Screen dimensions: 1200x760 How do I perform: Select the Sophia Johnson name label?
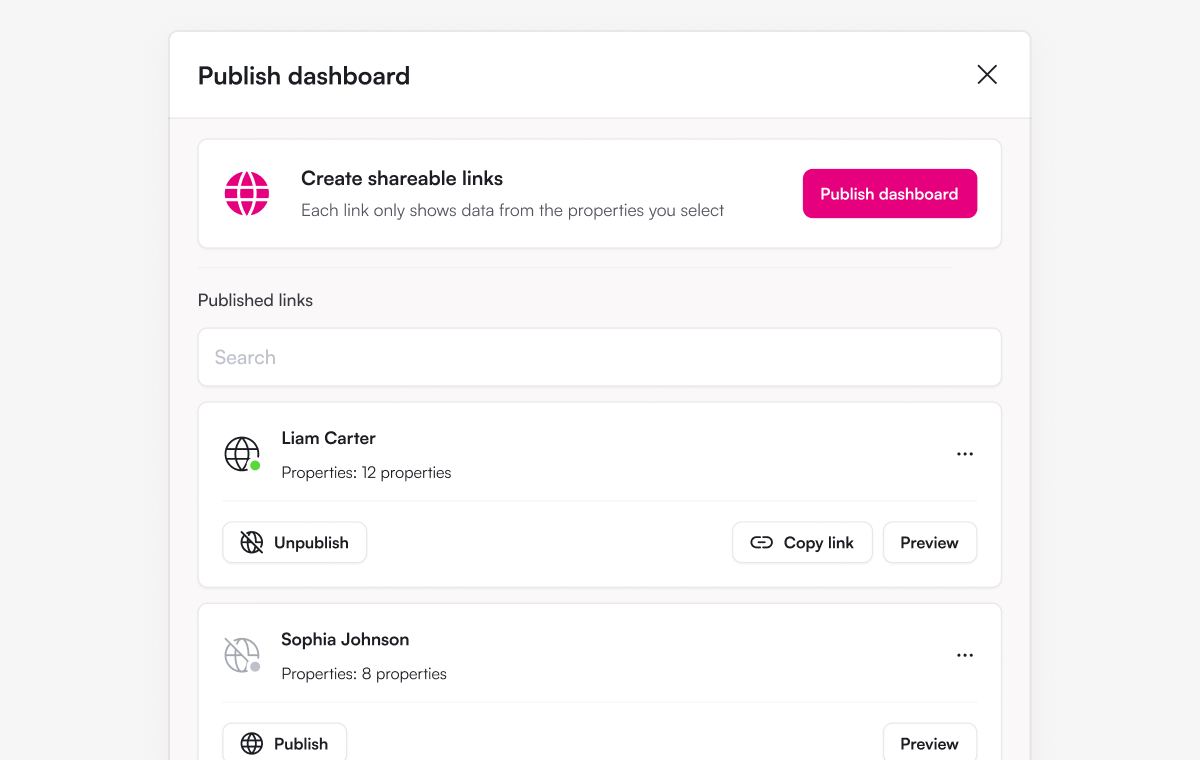tap(345, 639)
